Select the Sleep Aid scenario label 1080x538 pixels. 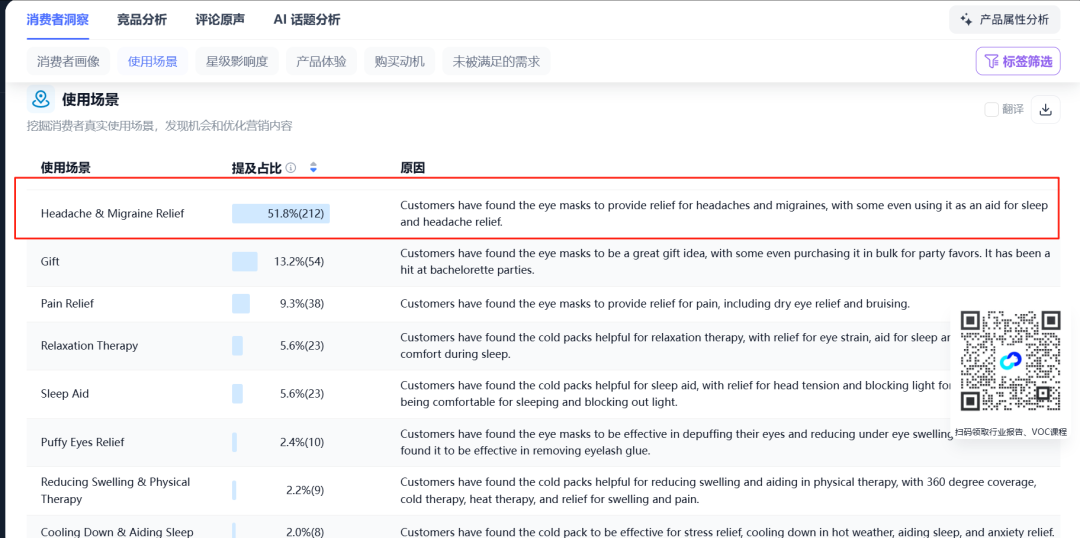[x=65, y=394]
